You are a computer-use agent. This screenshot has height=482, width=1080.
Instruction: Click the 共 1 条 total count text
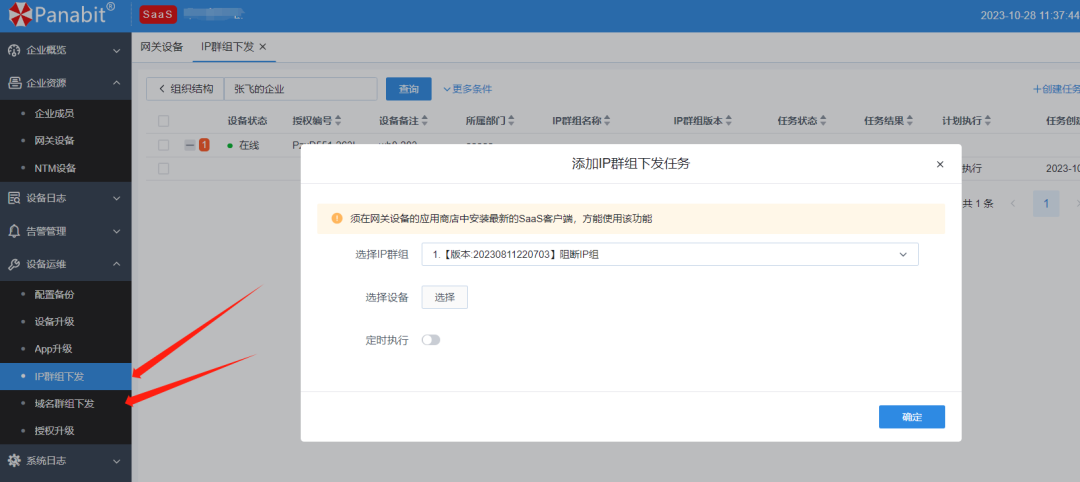point(977,204)
